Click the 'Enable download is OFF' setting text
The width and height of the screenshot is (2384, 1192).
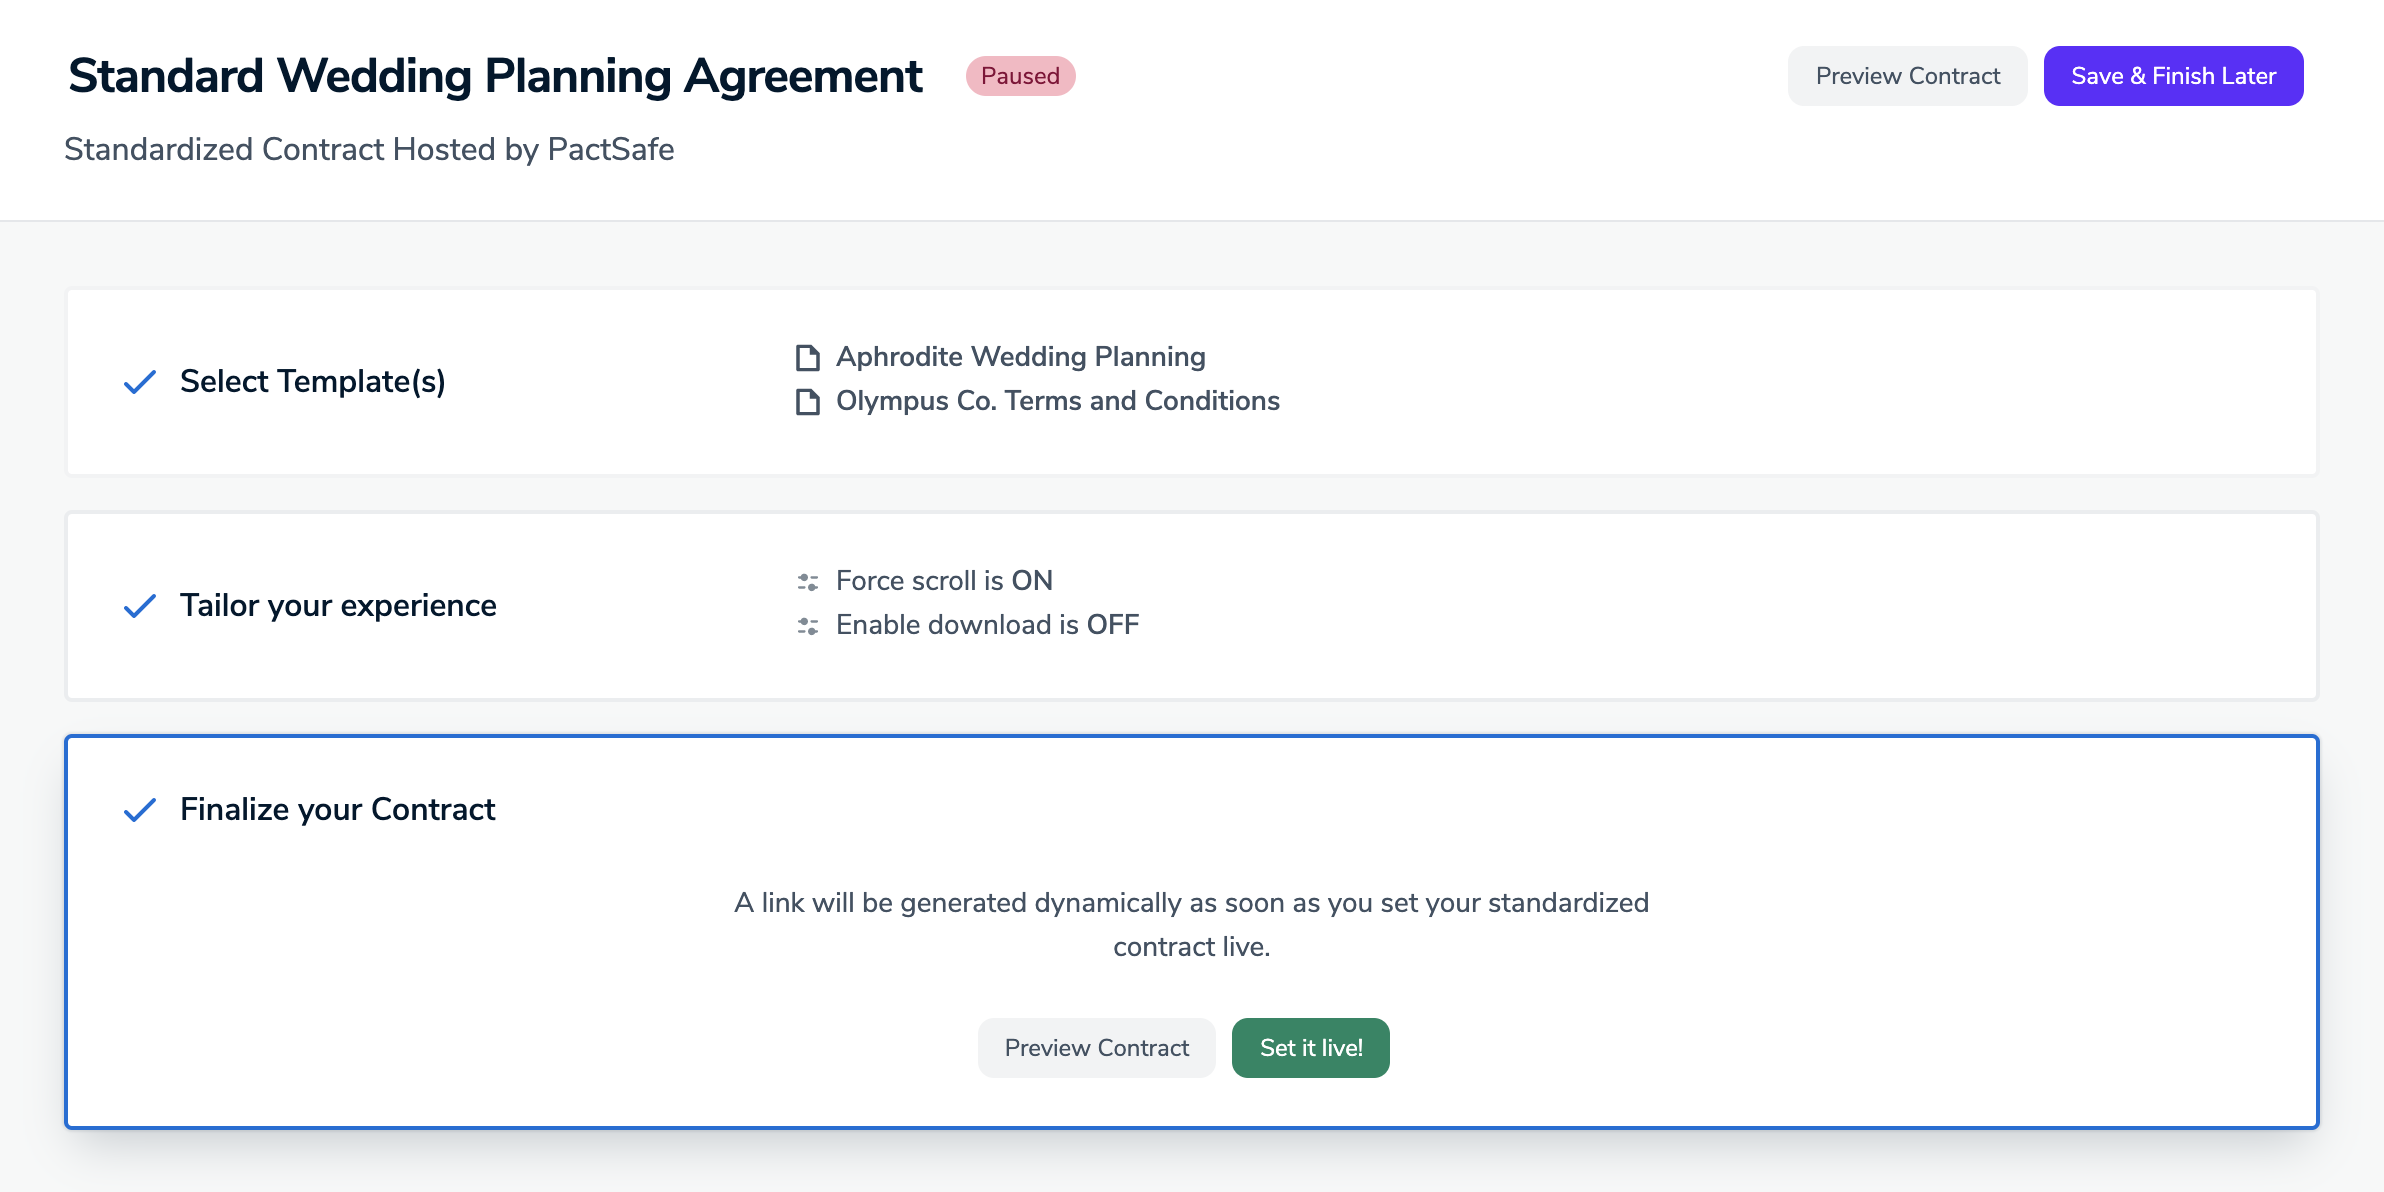tap(987, 625)
